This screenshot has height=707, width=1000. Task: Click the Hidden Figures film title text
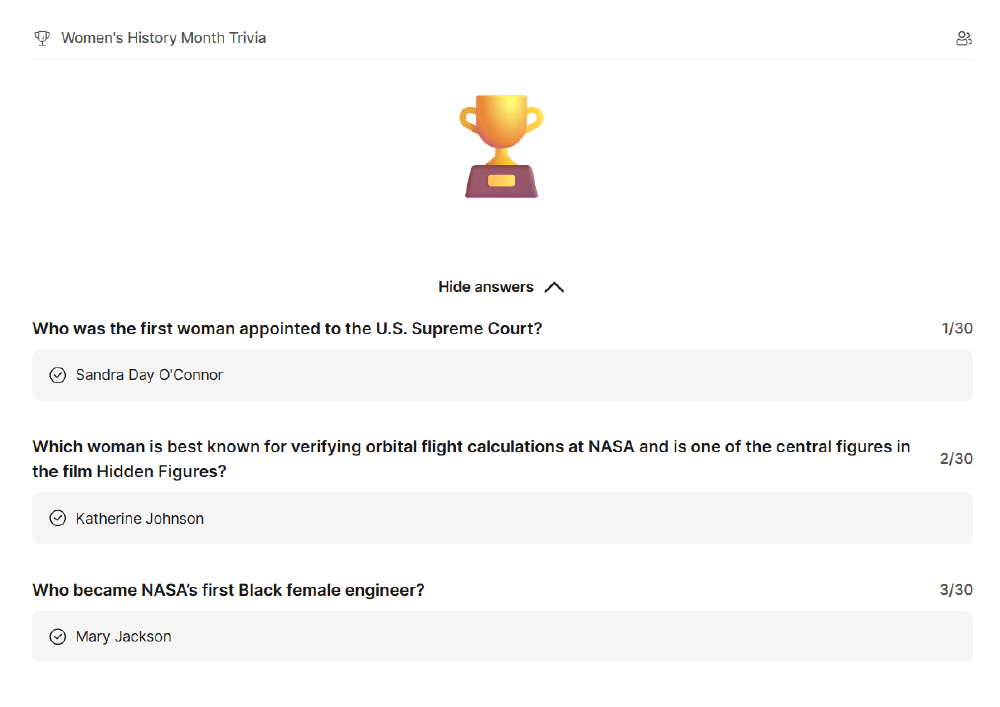[161, 471]
